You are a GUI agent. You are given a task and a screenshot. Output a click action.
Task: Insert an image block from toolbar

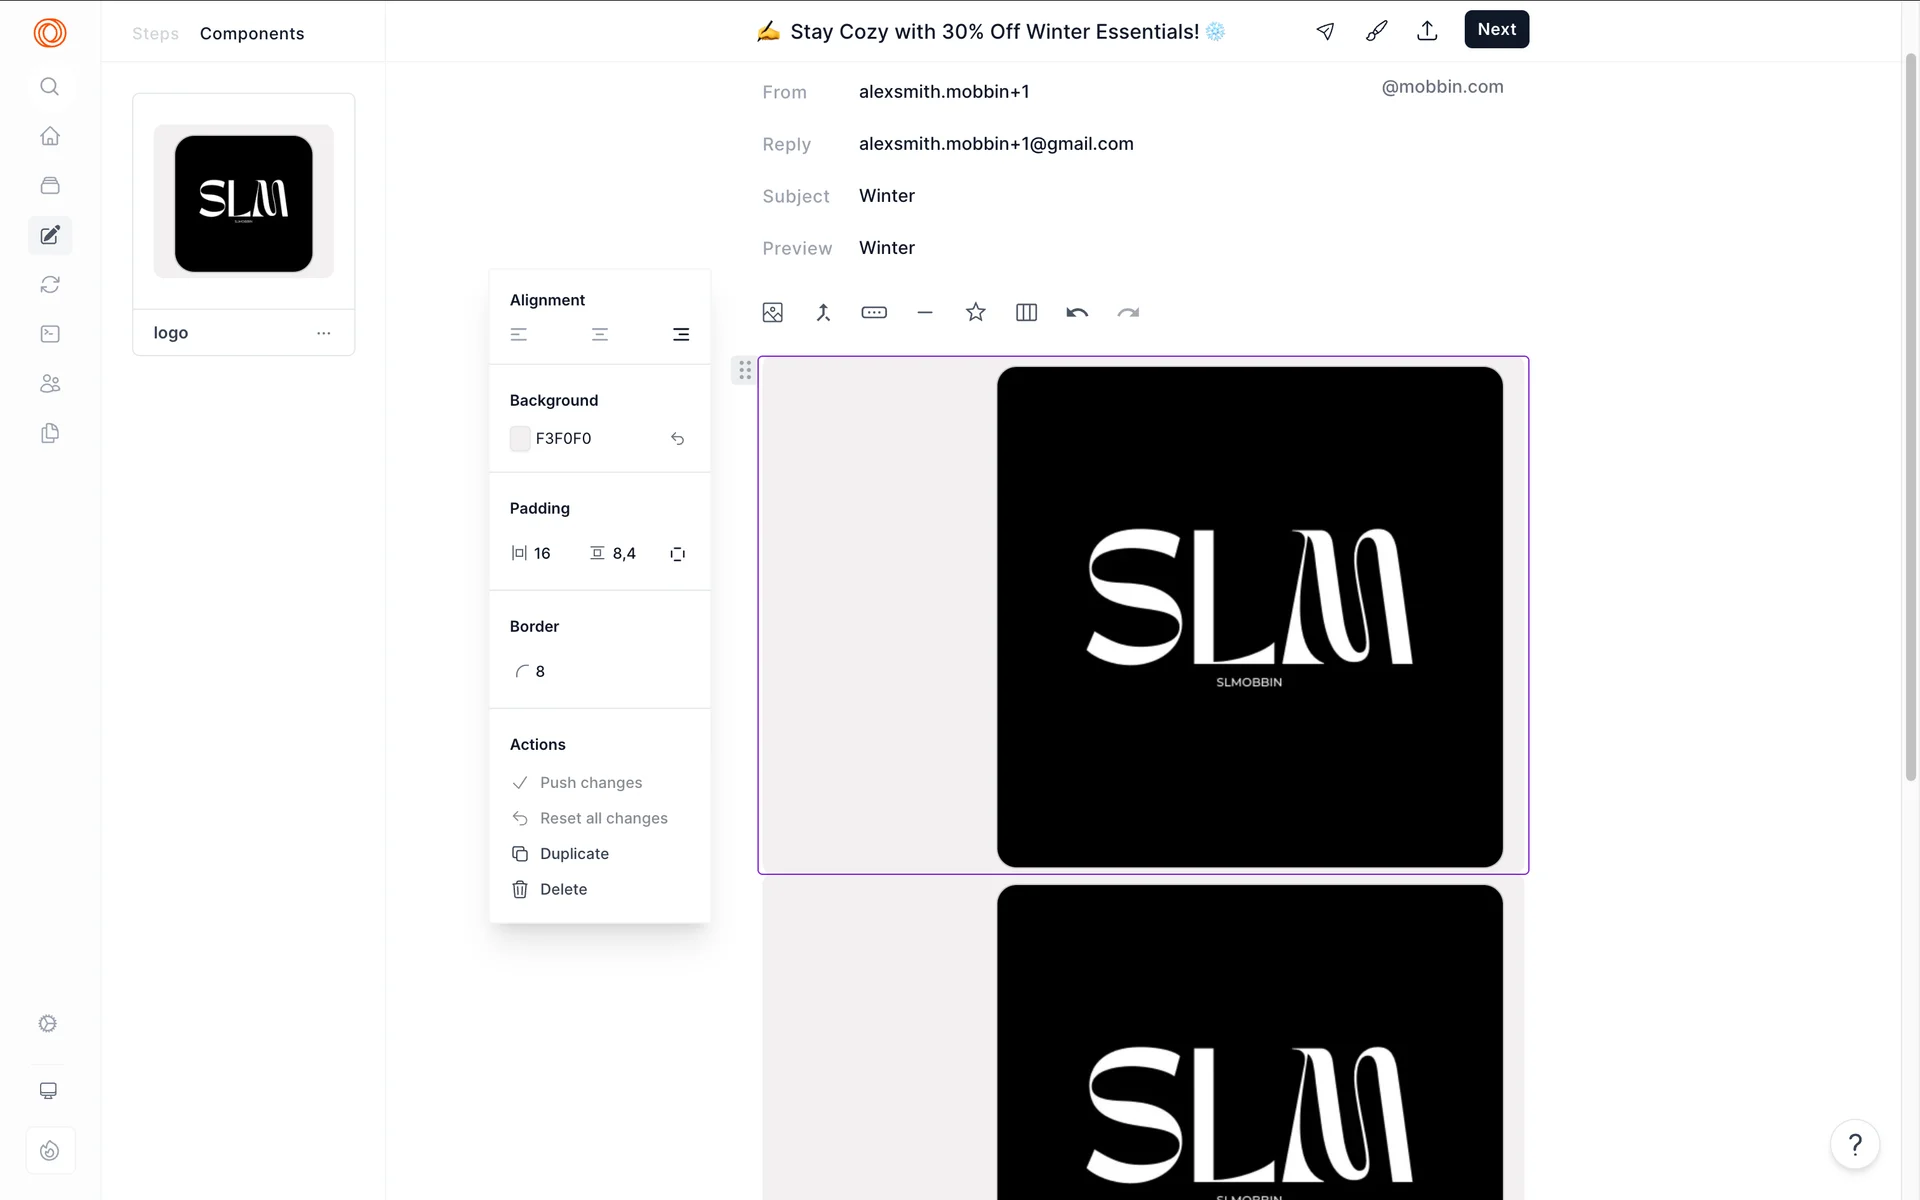pyautogui.click(x=772, y=313)
